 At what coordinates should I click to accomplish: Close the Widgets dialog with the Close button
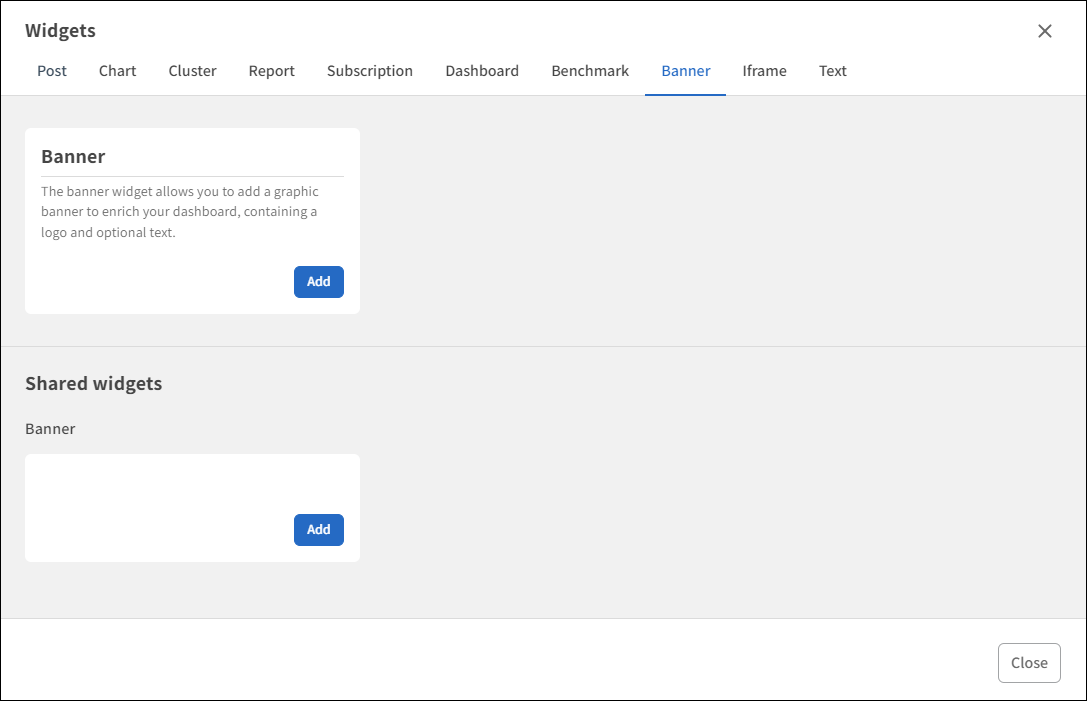coord(1029,662)
